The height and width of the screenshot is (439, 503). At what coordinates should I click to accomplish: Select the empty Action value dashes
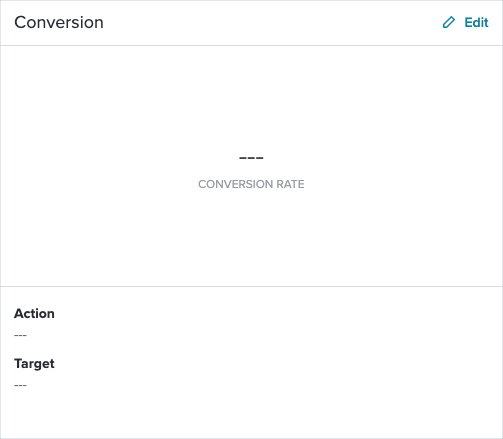pos(20,335)
